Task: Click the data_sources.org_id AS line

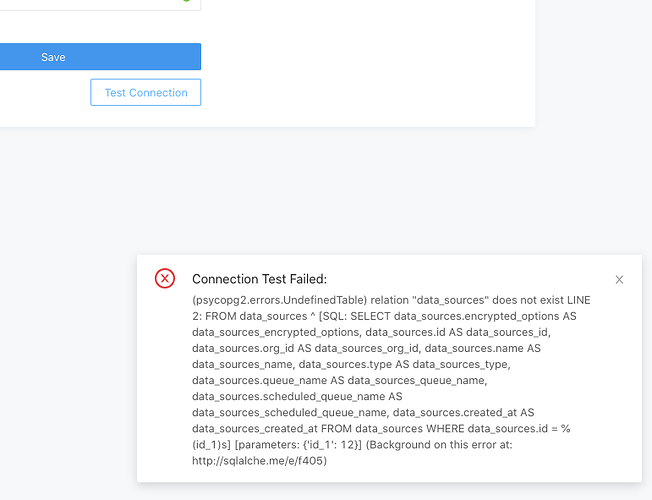Action: pos(366,348)
